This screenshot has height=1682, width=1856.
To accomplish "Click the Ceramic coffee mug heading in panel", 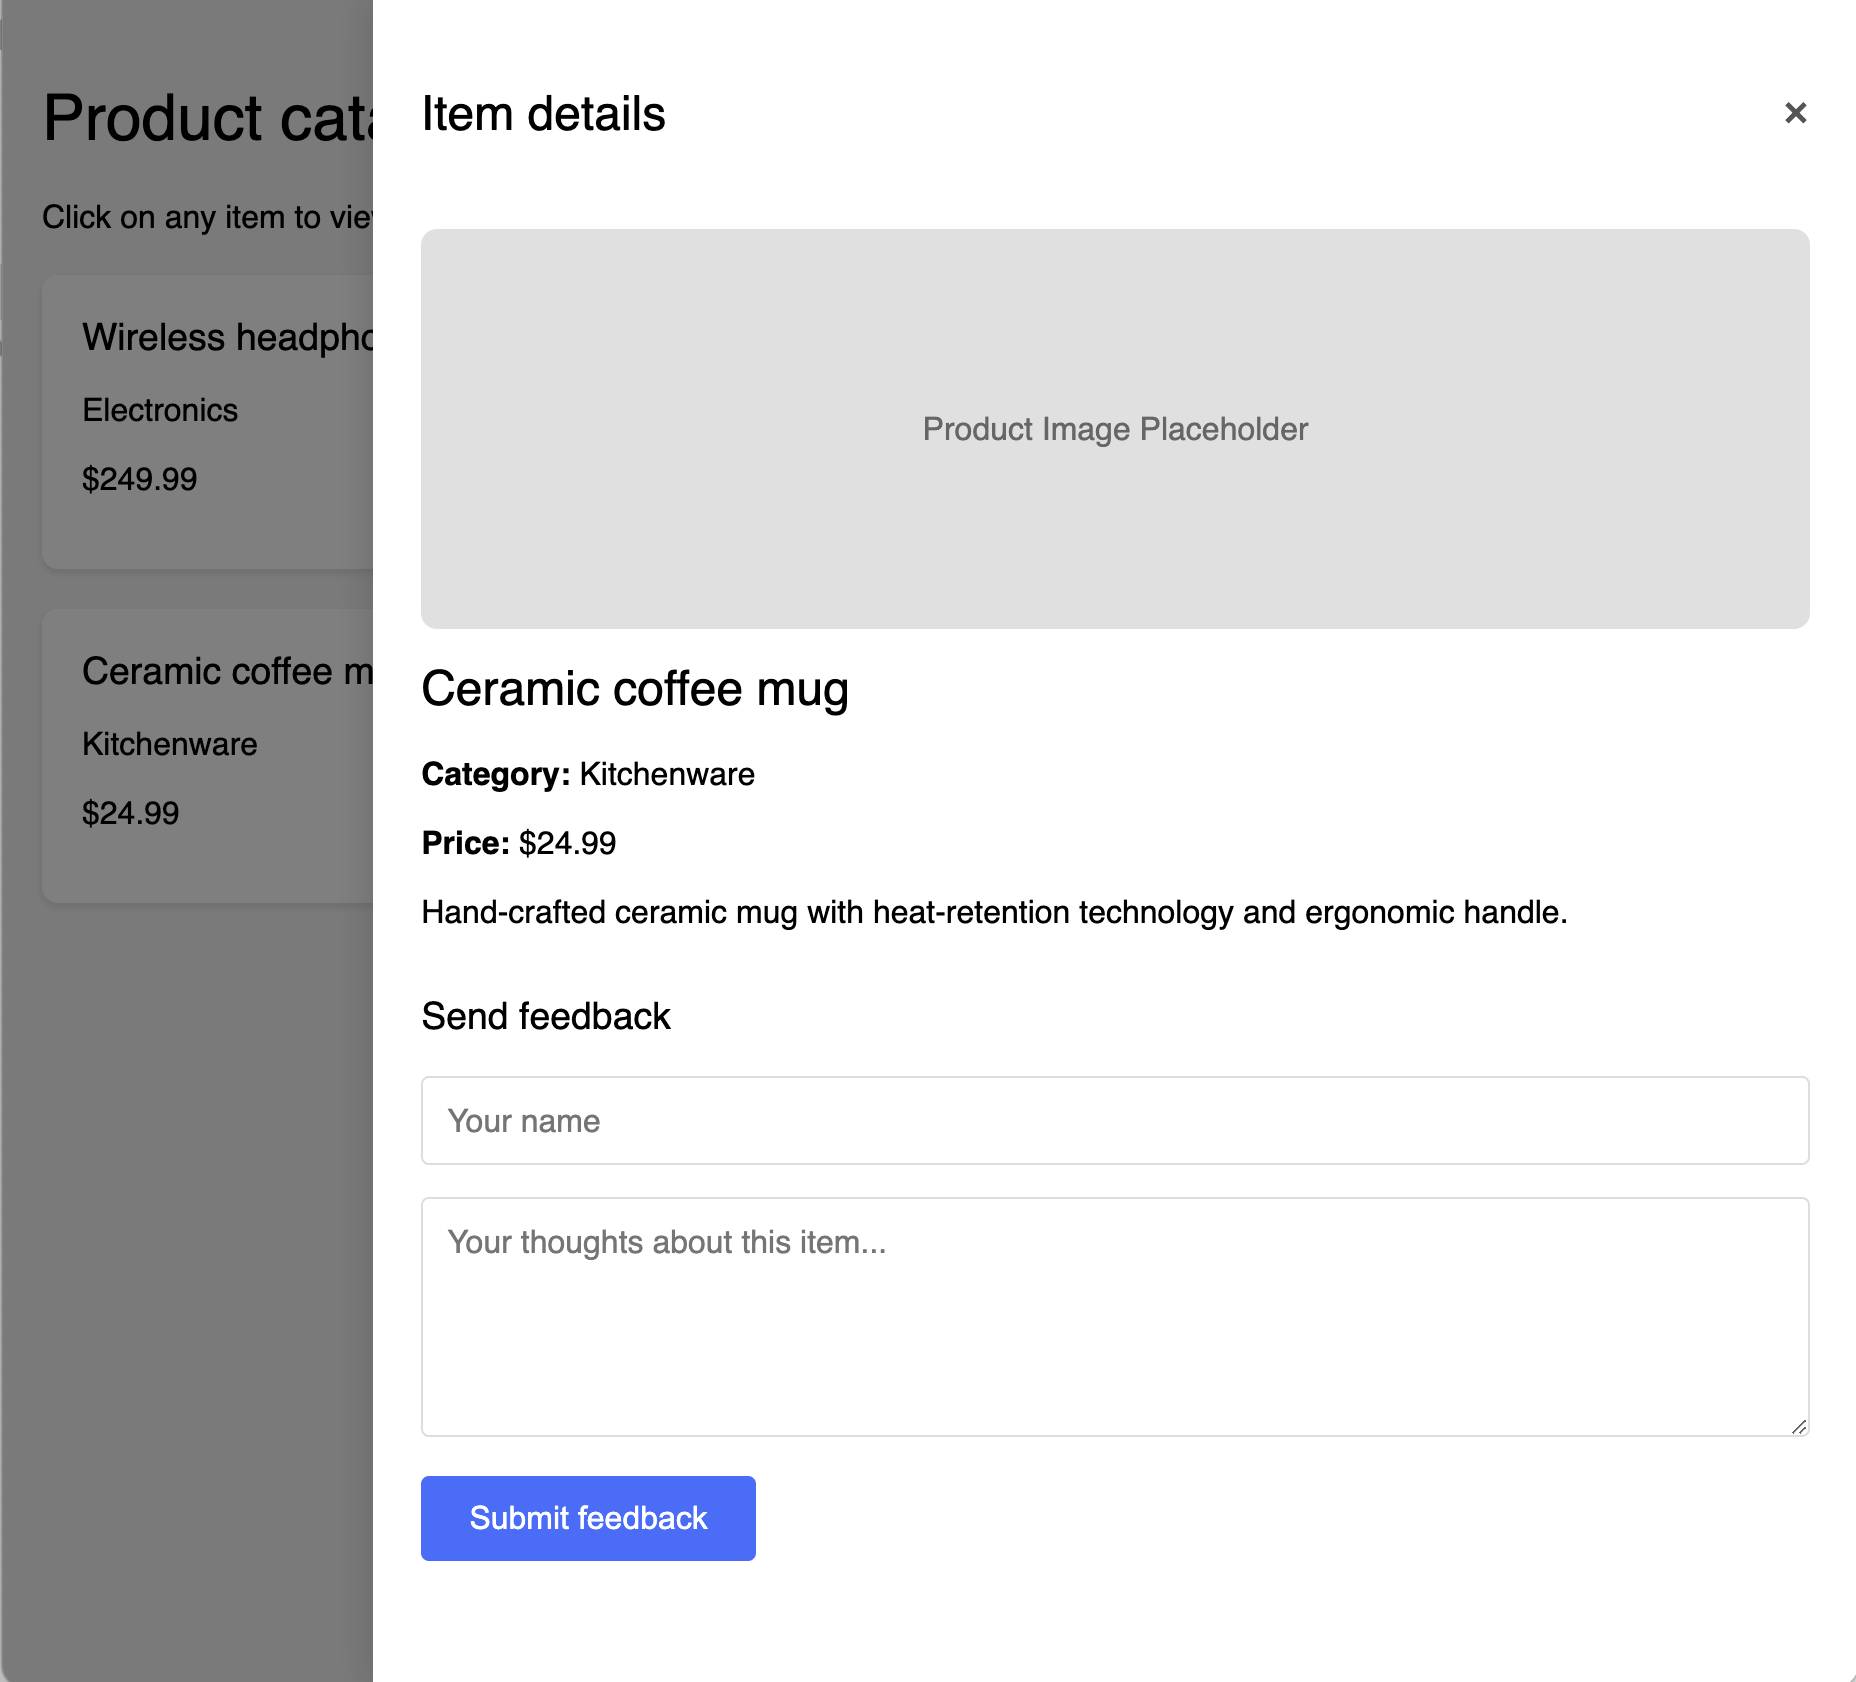I will pyautogui.click(x=634, y=689).
